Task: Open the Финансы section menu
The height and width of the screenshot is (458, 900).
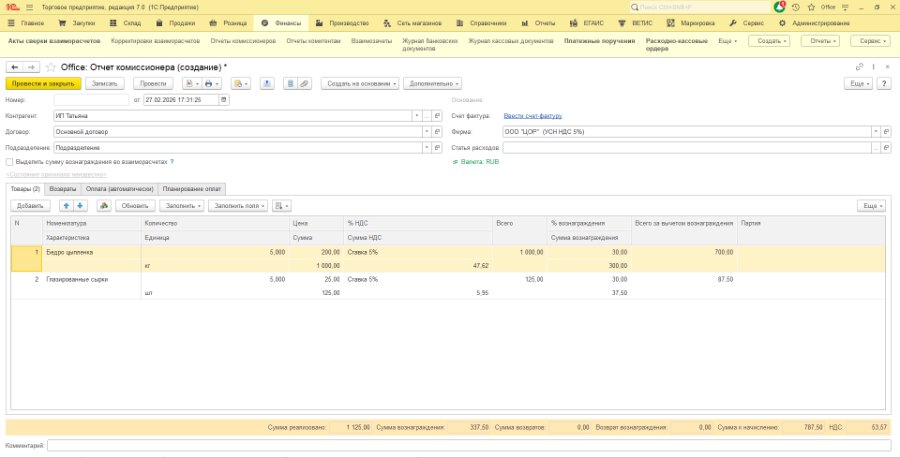Action: (x=281, y=24)
